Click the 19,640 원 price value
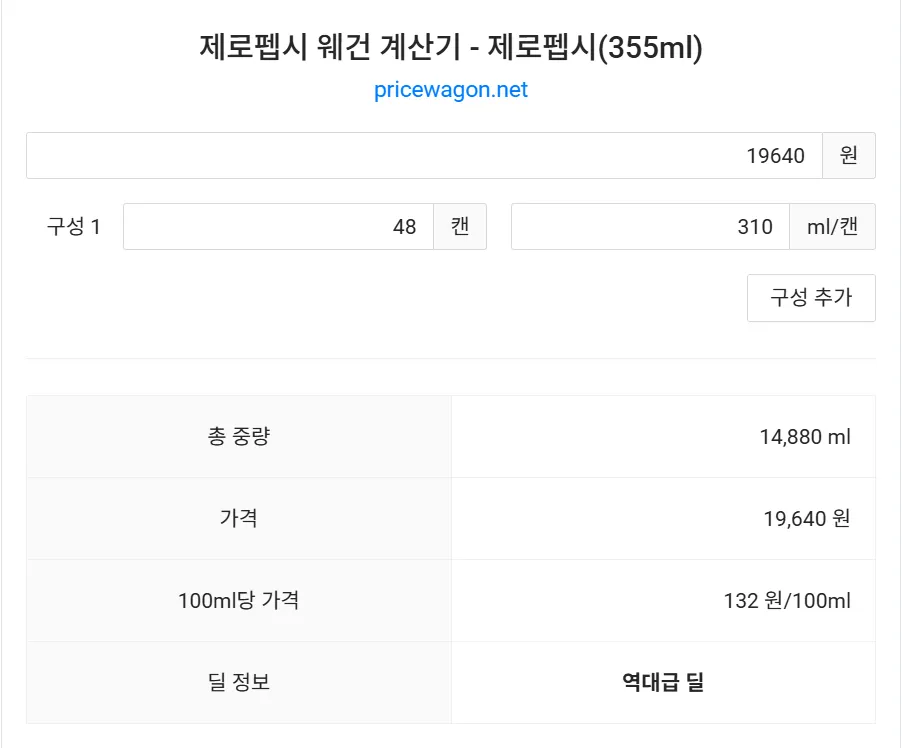902x748 pixels. coord(807,518)
